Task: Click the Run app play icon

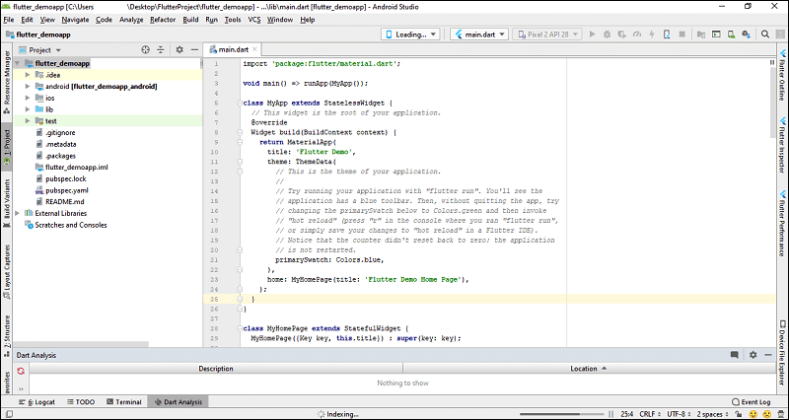Action: (592, 34)
